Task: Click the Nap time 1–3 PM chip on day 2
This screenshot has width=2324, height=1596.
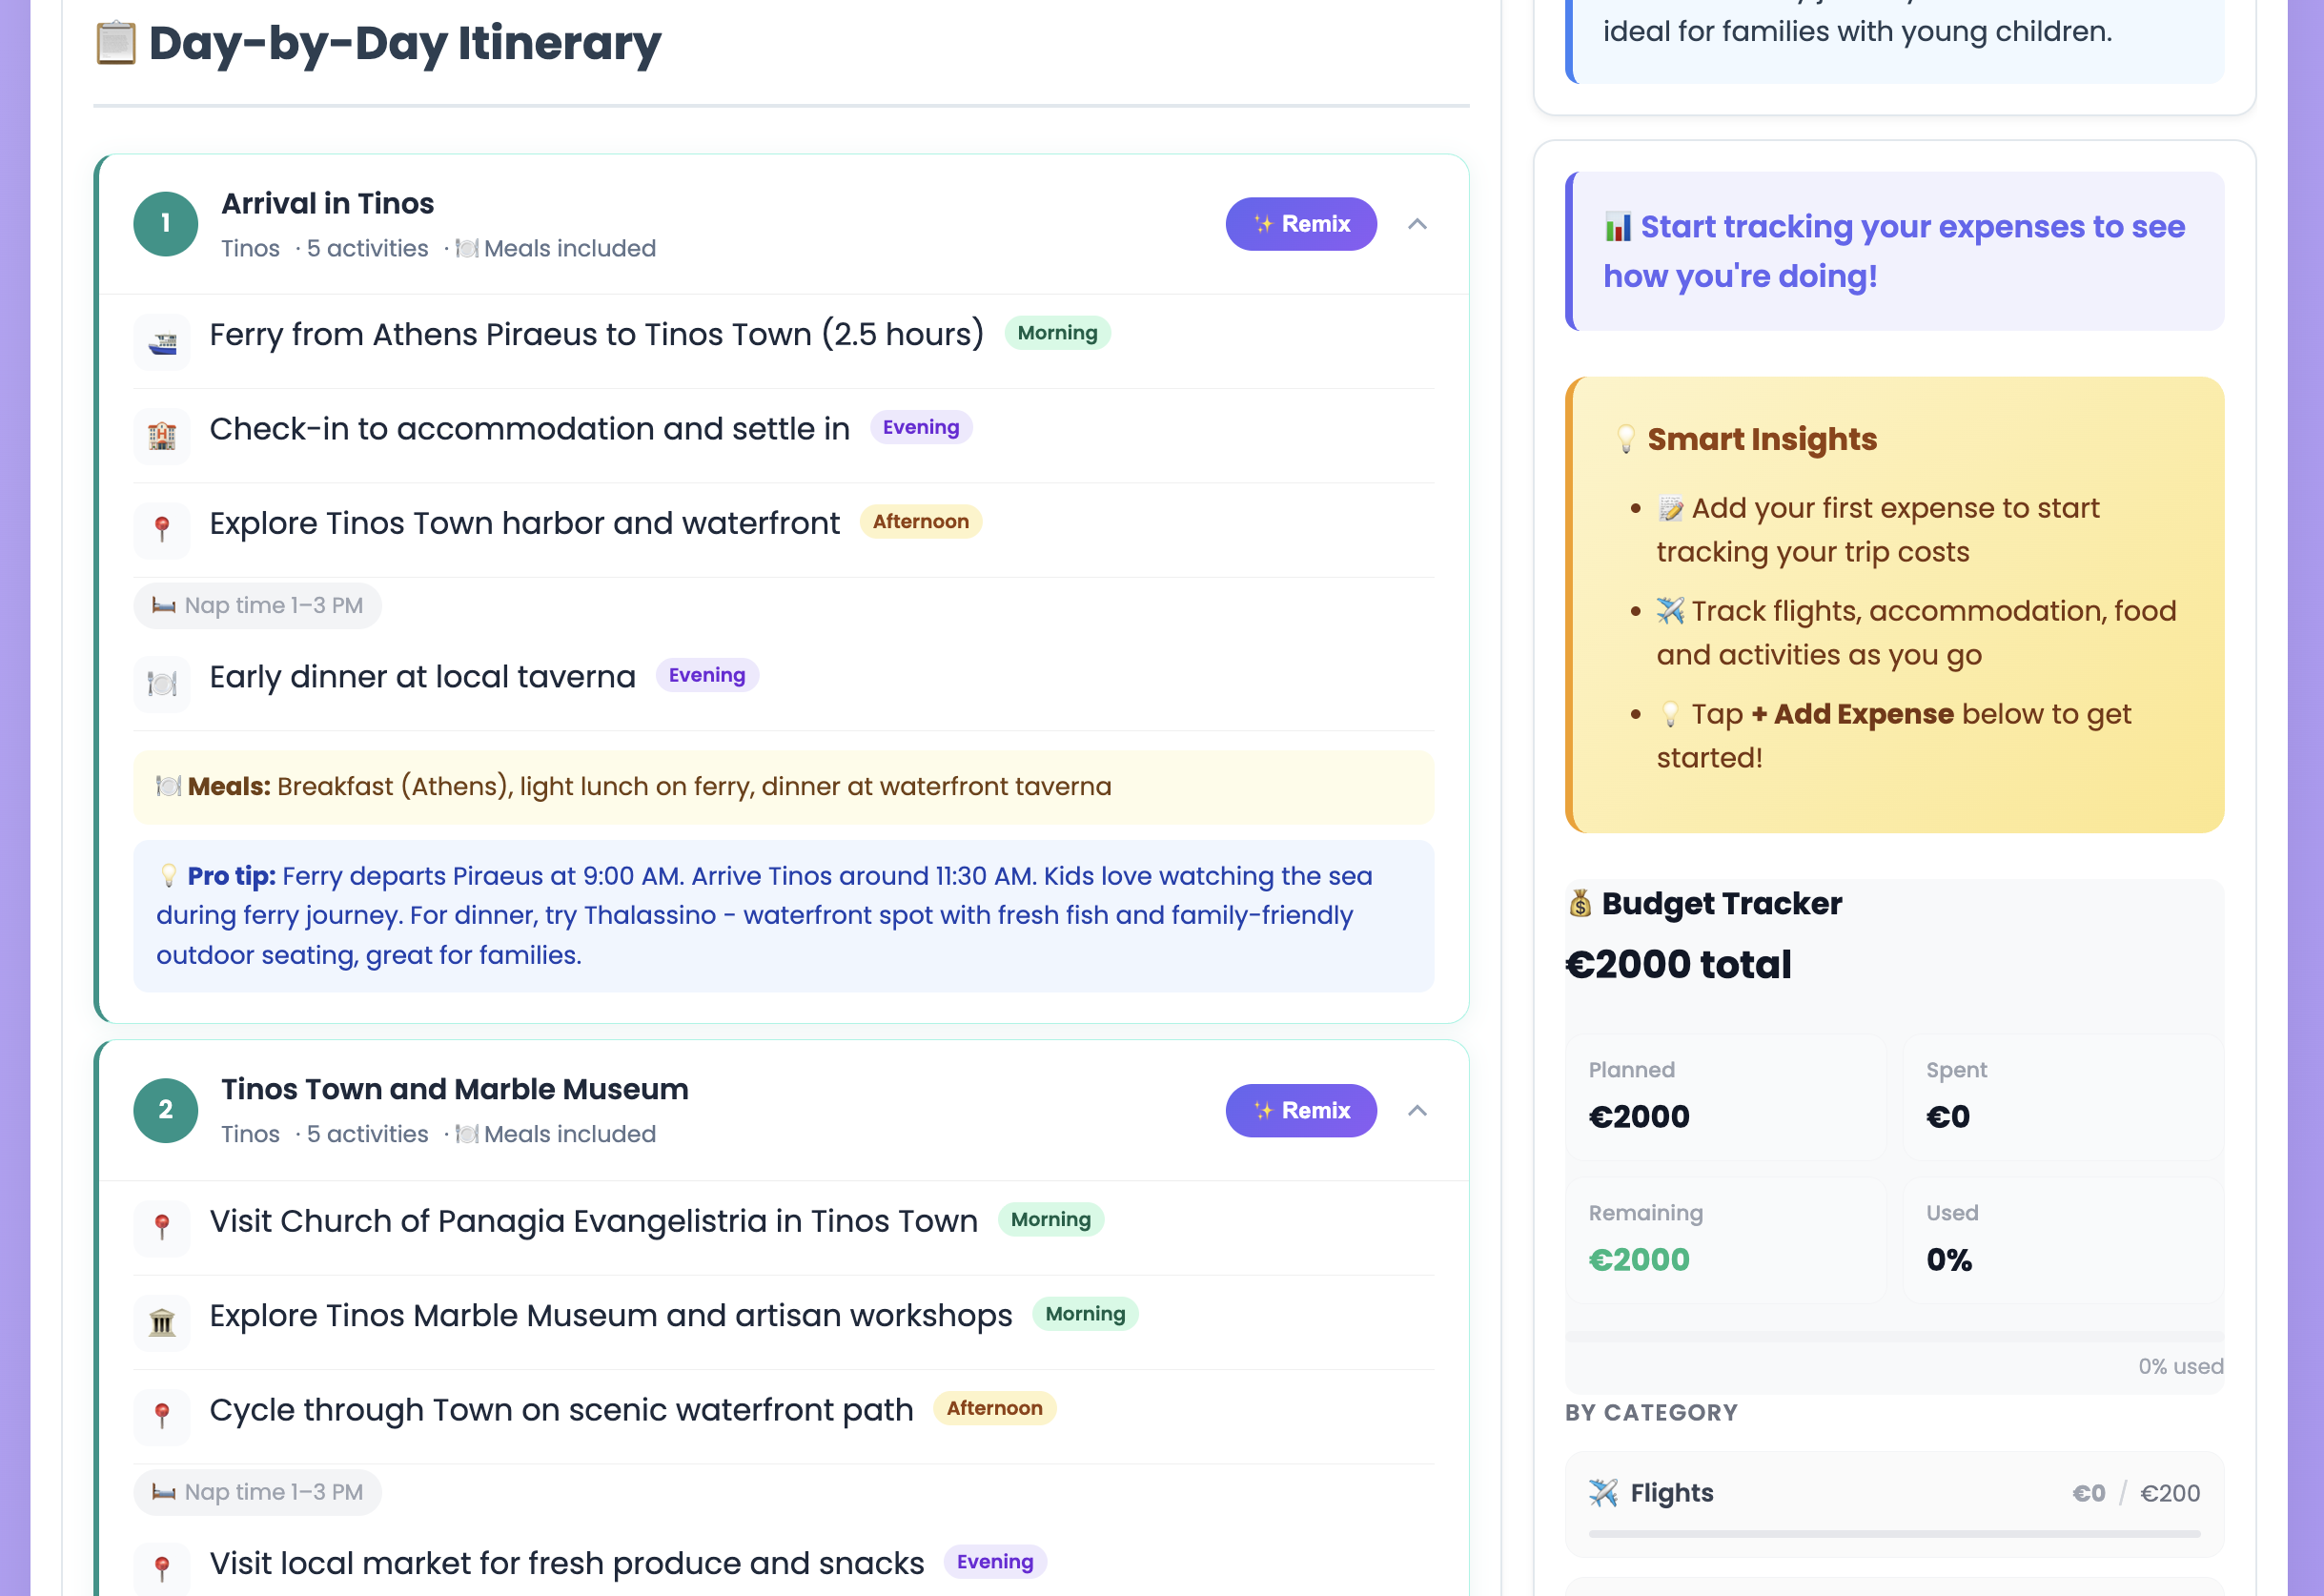Action: pos(258,1493)
